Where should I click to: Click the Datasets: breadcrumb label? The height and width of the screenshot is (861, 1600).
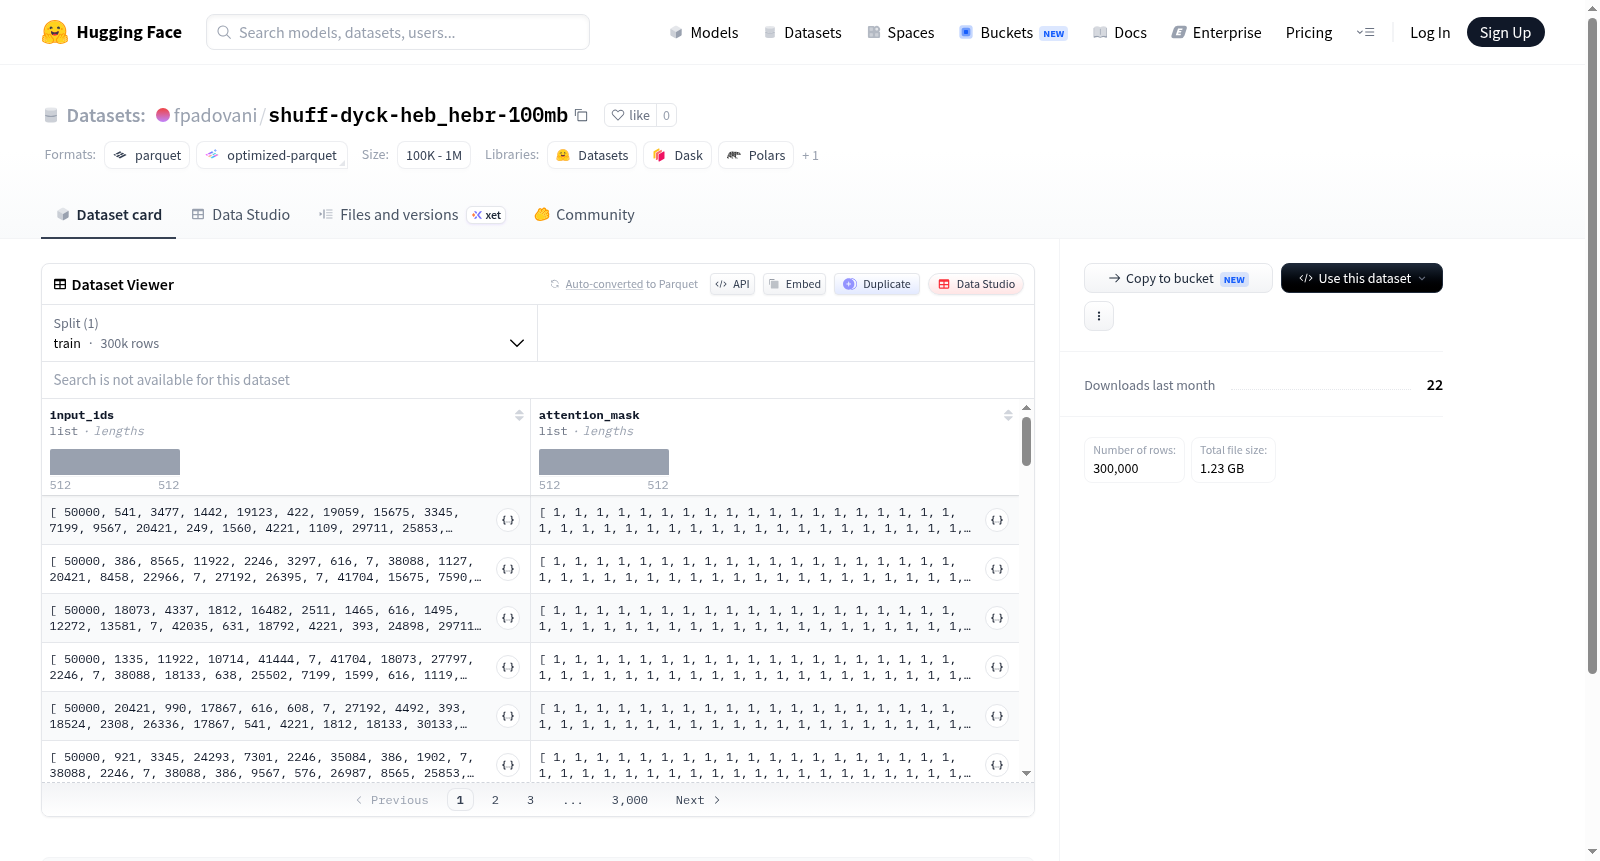pos(106,115)
